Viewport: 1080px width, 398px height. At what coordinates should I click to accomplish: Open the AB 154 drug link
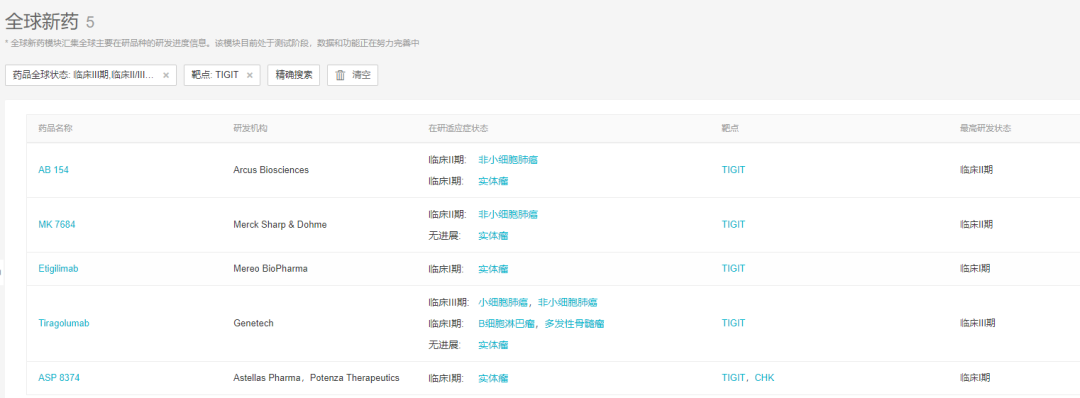(54, 170)
